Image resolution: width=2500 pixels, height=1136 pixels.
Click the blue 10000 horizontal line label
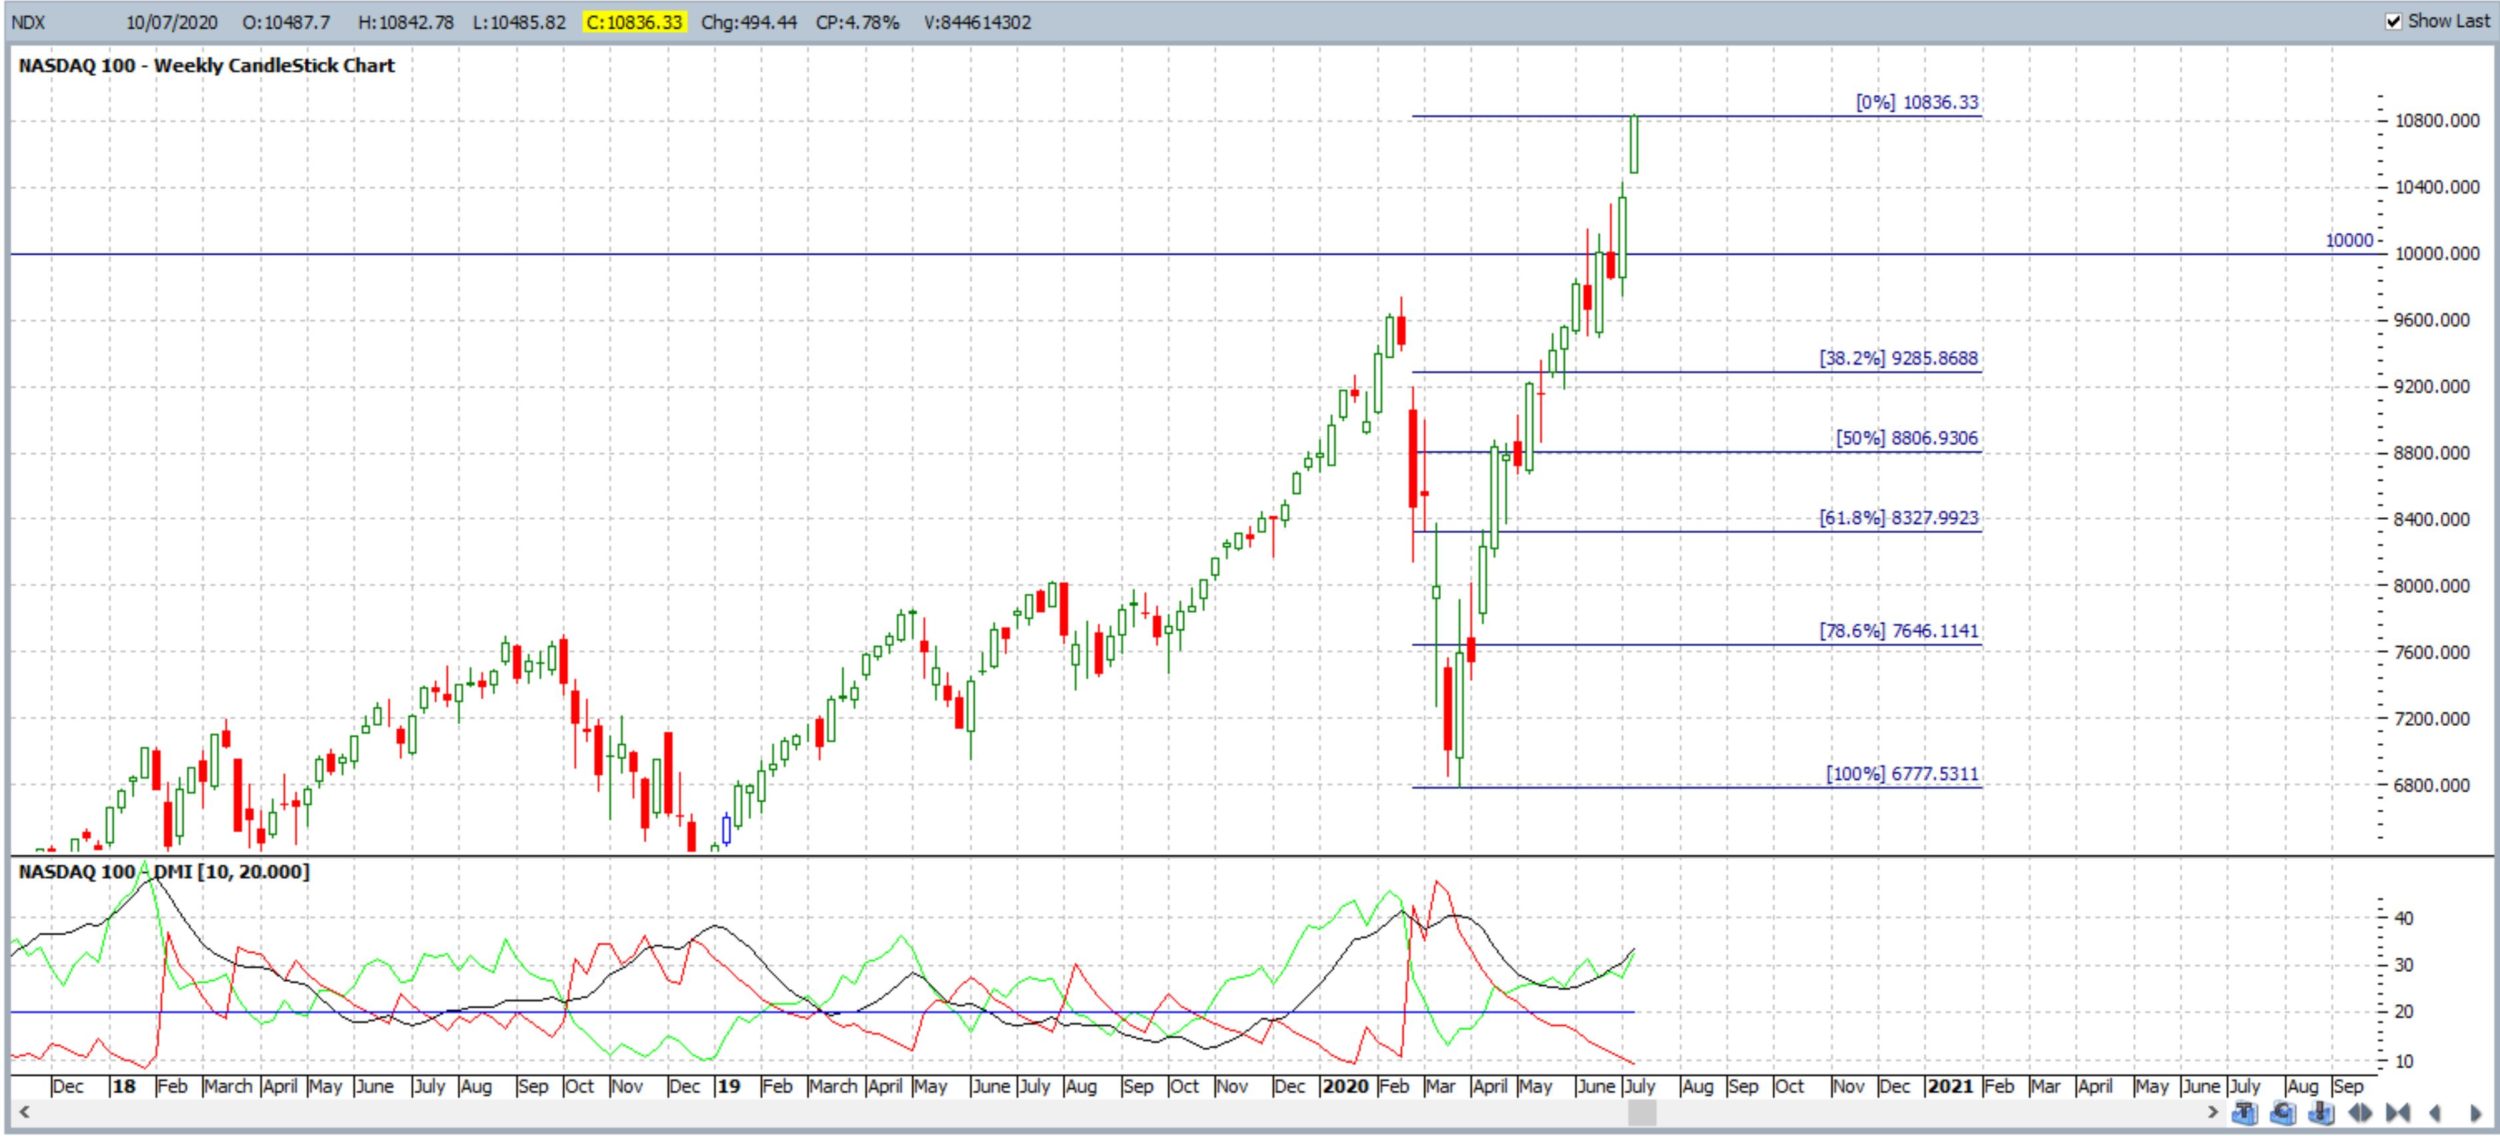click(2349, 241)
